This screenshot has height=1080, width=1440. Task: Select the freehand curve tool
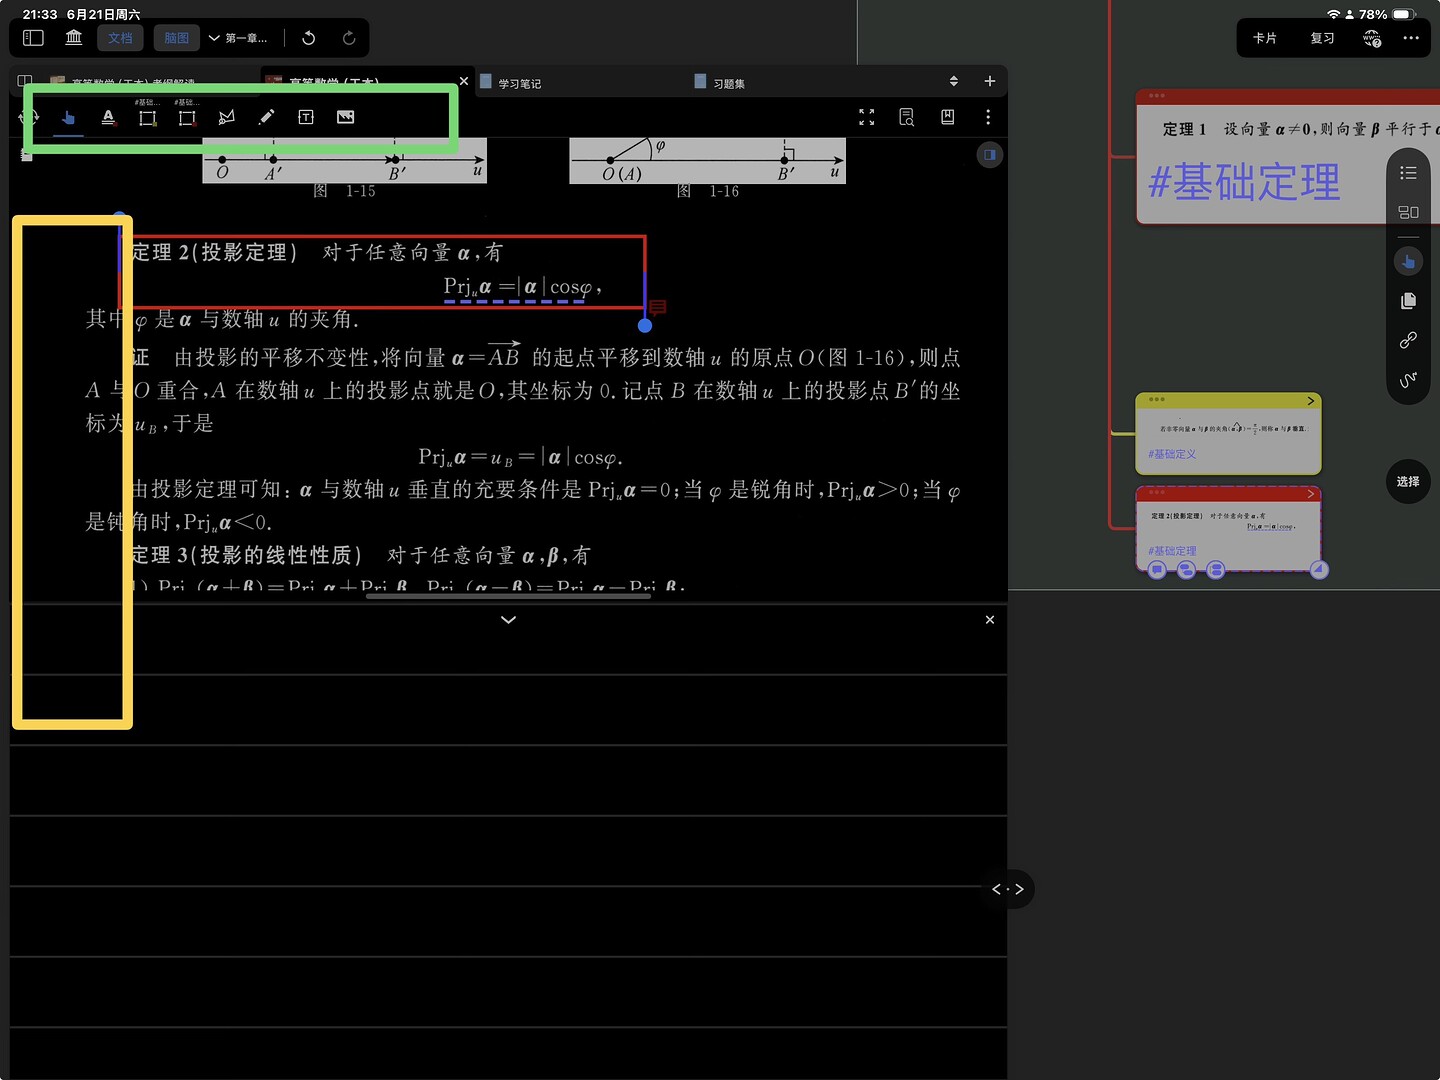pos(1408,380)
